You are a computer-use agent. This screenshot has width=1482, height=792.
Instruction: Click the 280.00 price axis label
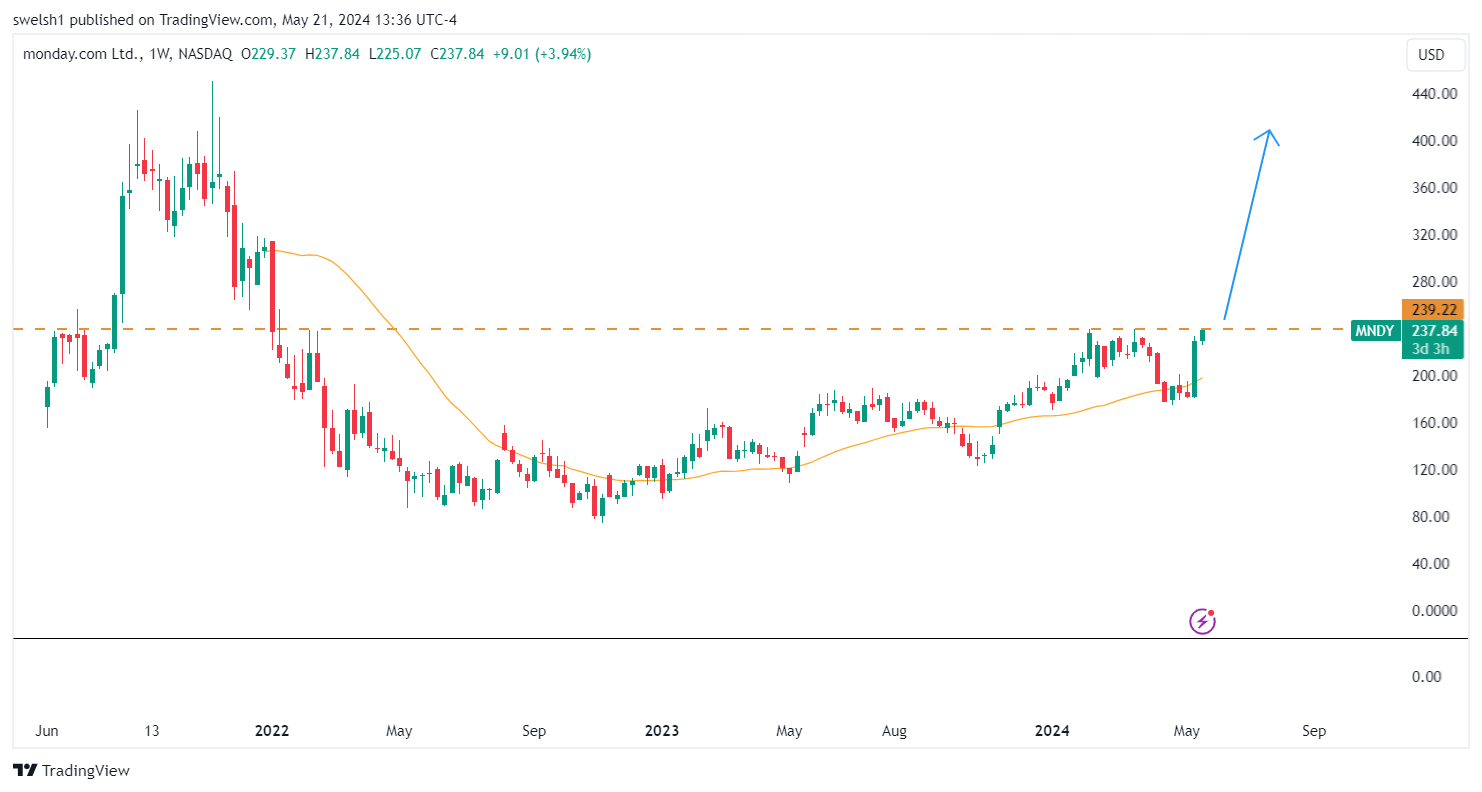1433,282
